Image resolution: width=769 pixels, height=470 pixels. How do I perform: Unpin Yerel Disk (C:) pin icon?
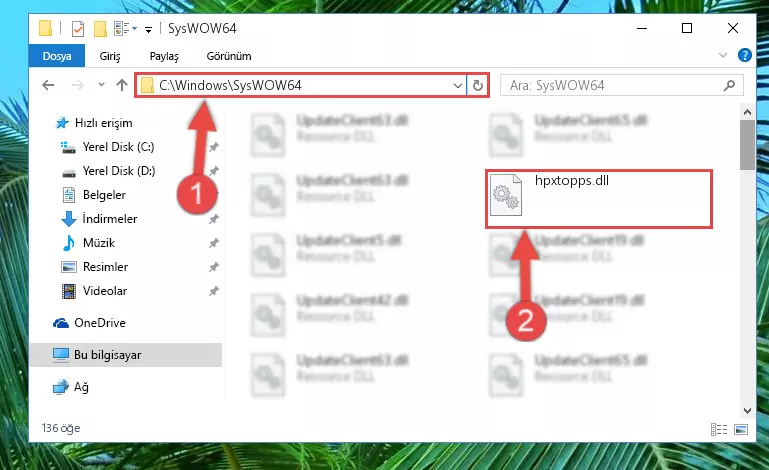coord(213,147)
